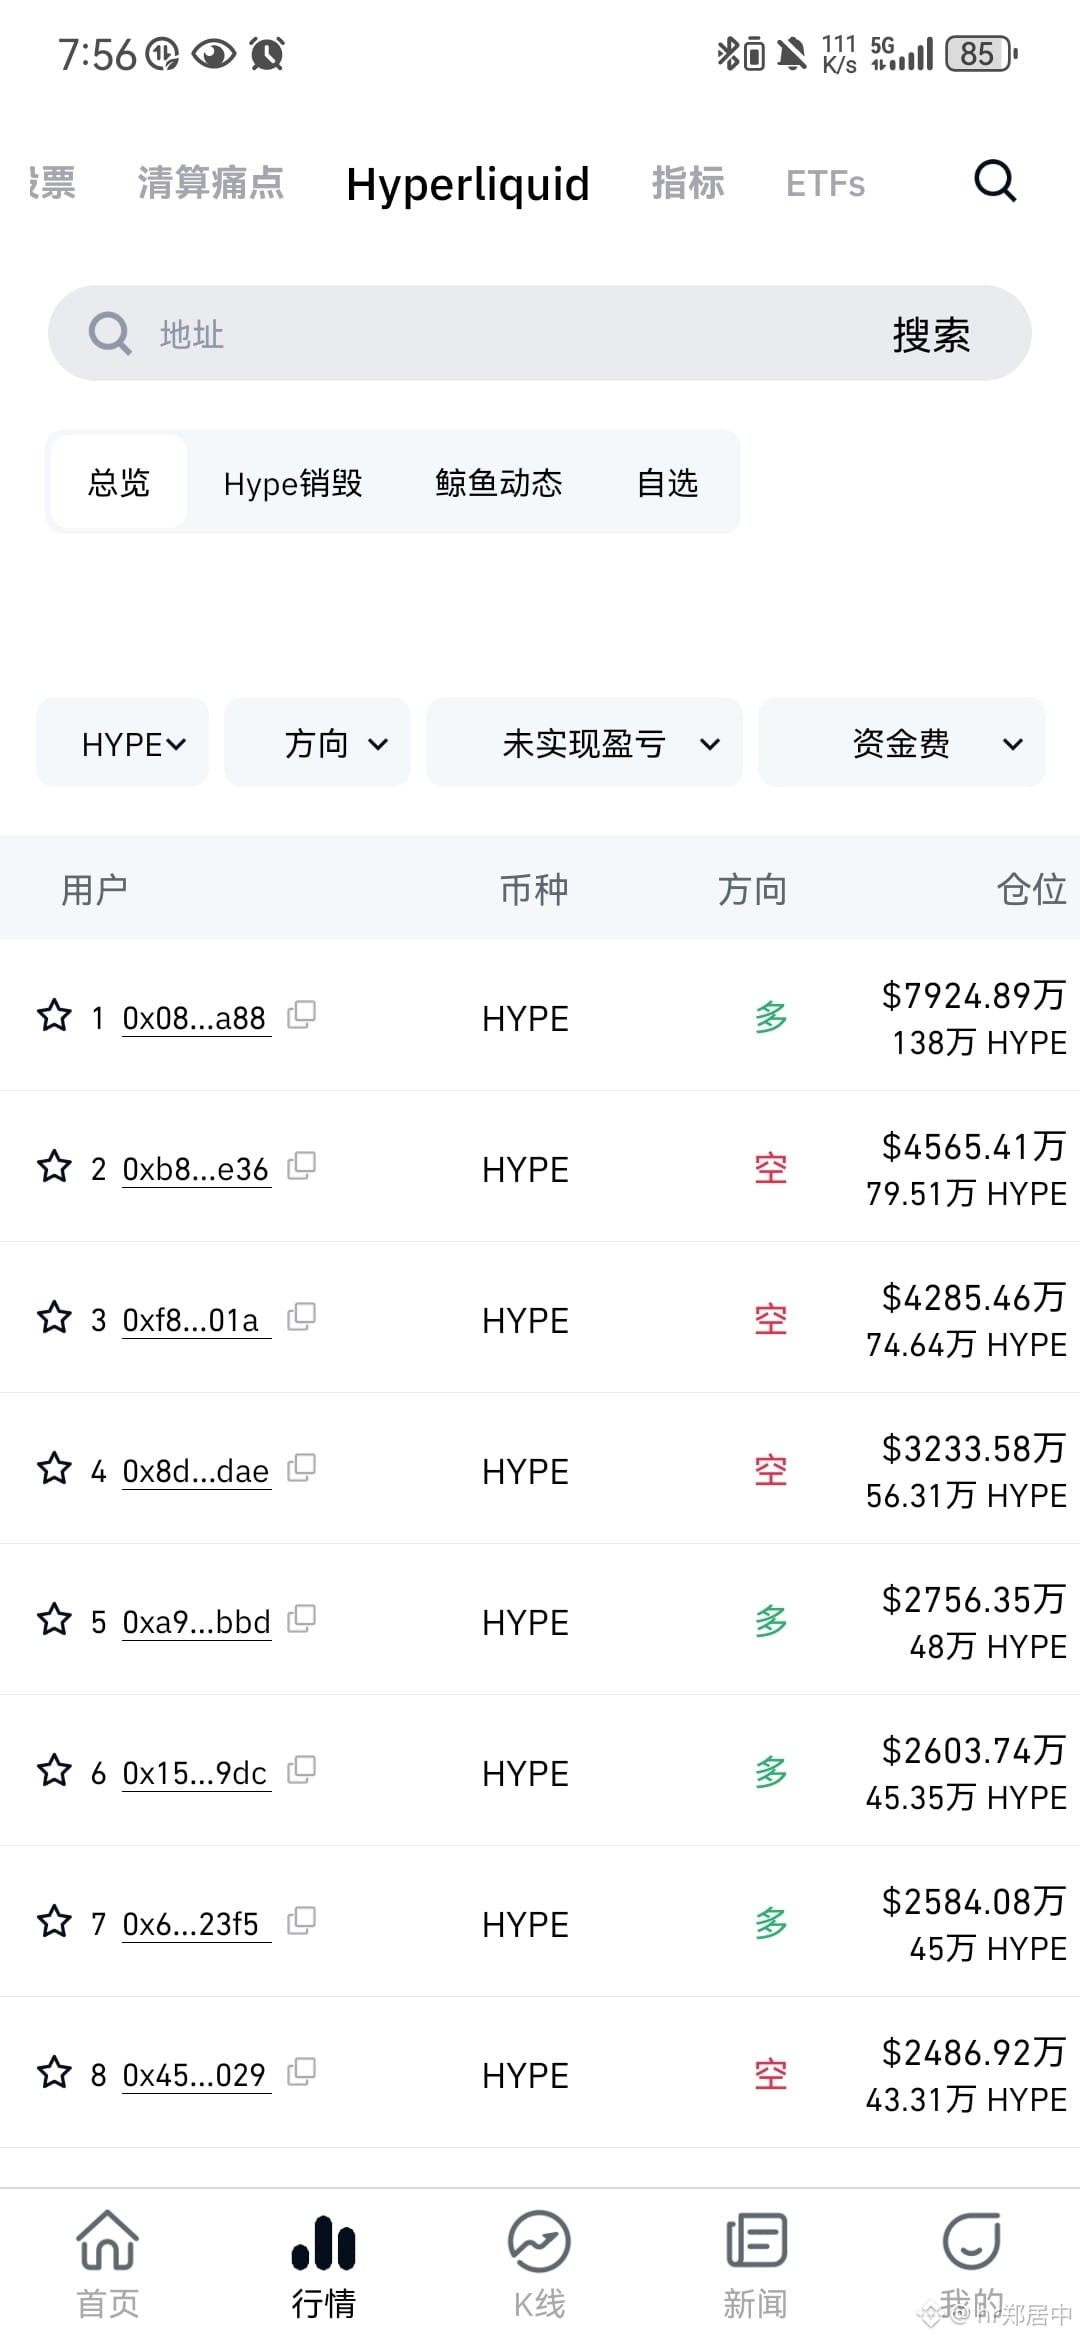
Task: Switch to the ETFs tab
Action: 826,184
